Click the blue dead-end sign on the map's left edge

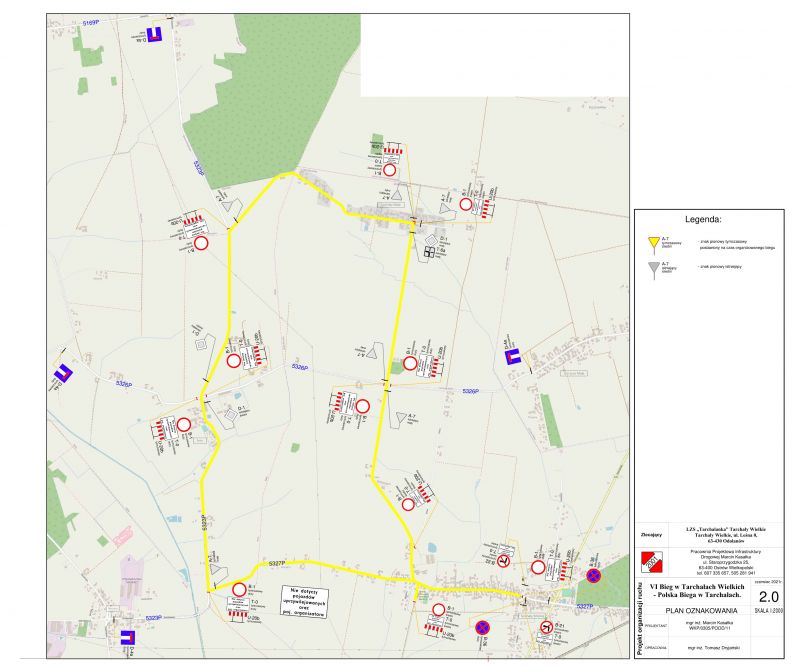[63, 374]
